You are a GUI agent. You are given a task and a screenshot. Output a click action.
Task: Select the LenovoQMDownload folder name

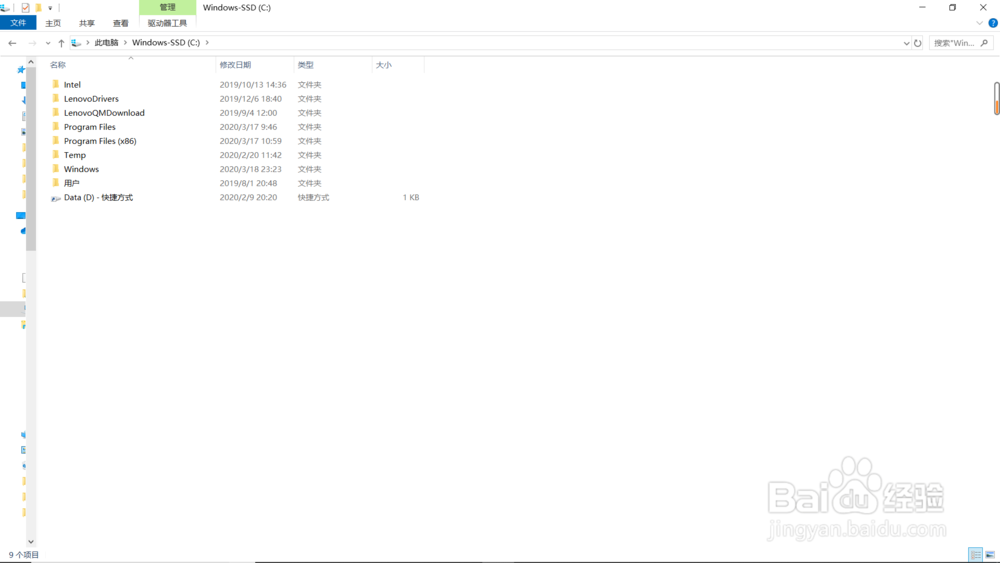coord(104,113)
